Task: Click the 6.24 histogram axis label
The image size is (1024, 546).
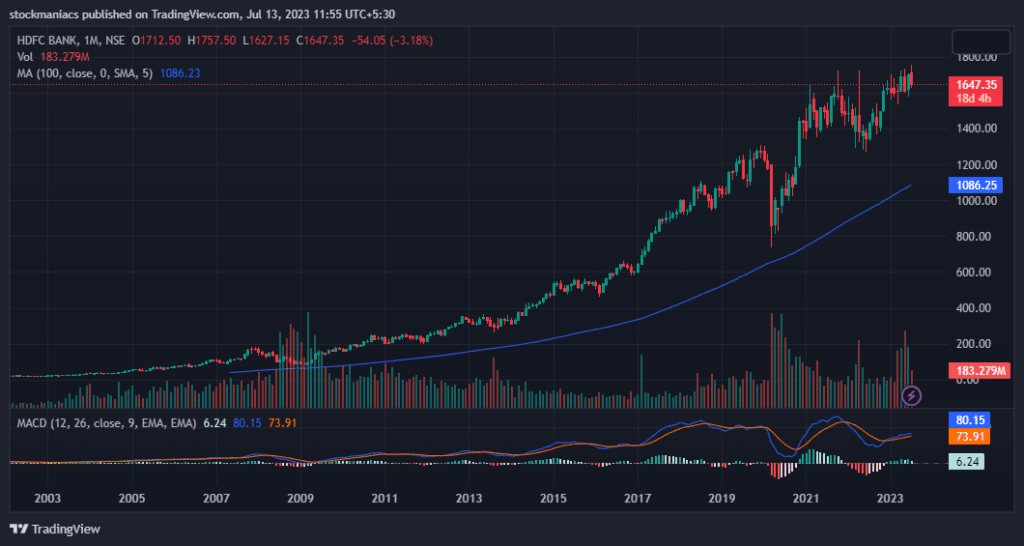Action: (x=969, y=462)
